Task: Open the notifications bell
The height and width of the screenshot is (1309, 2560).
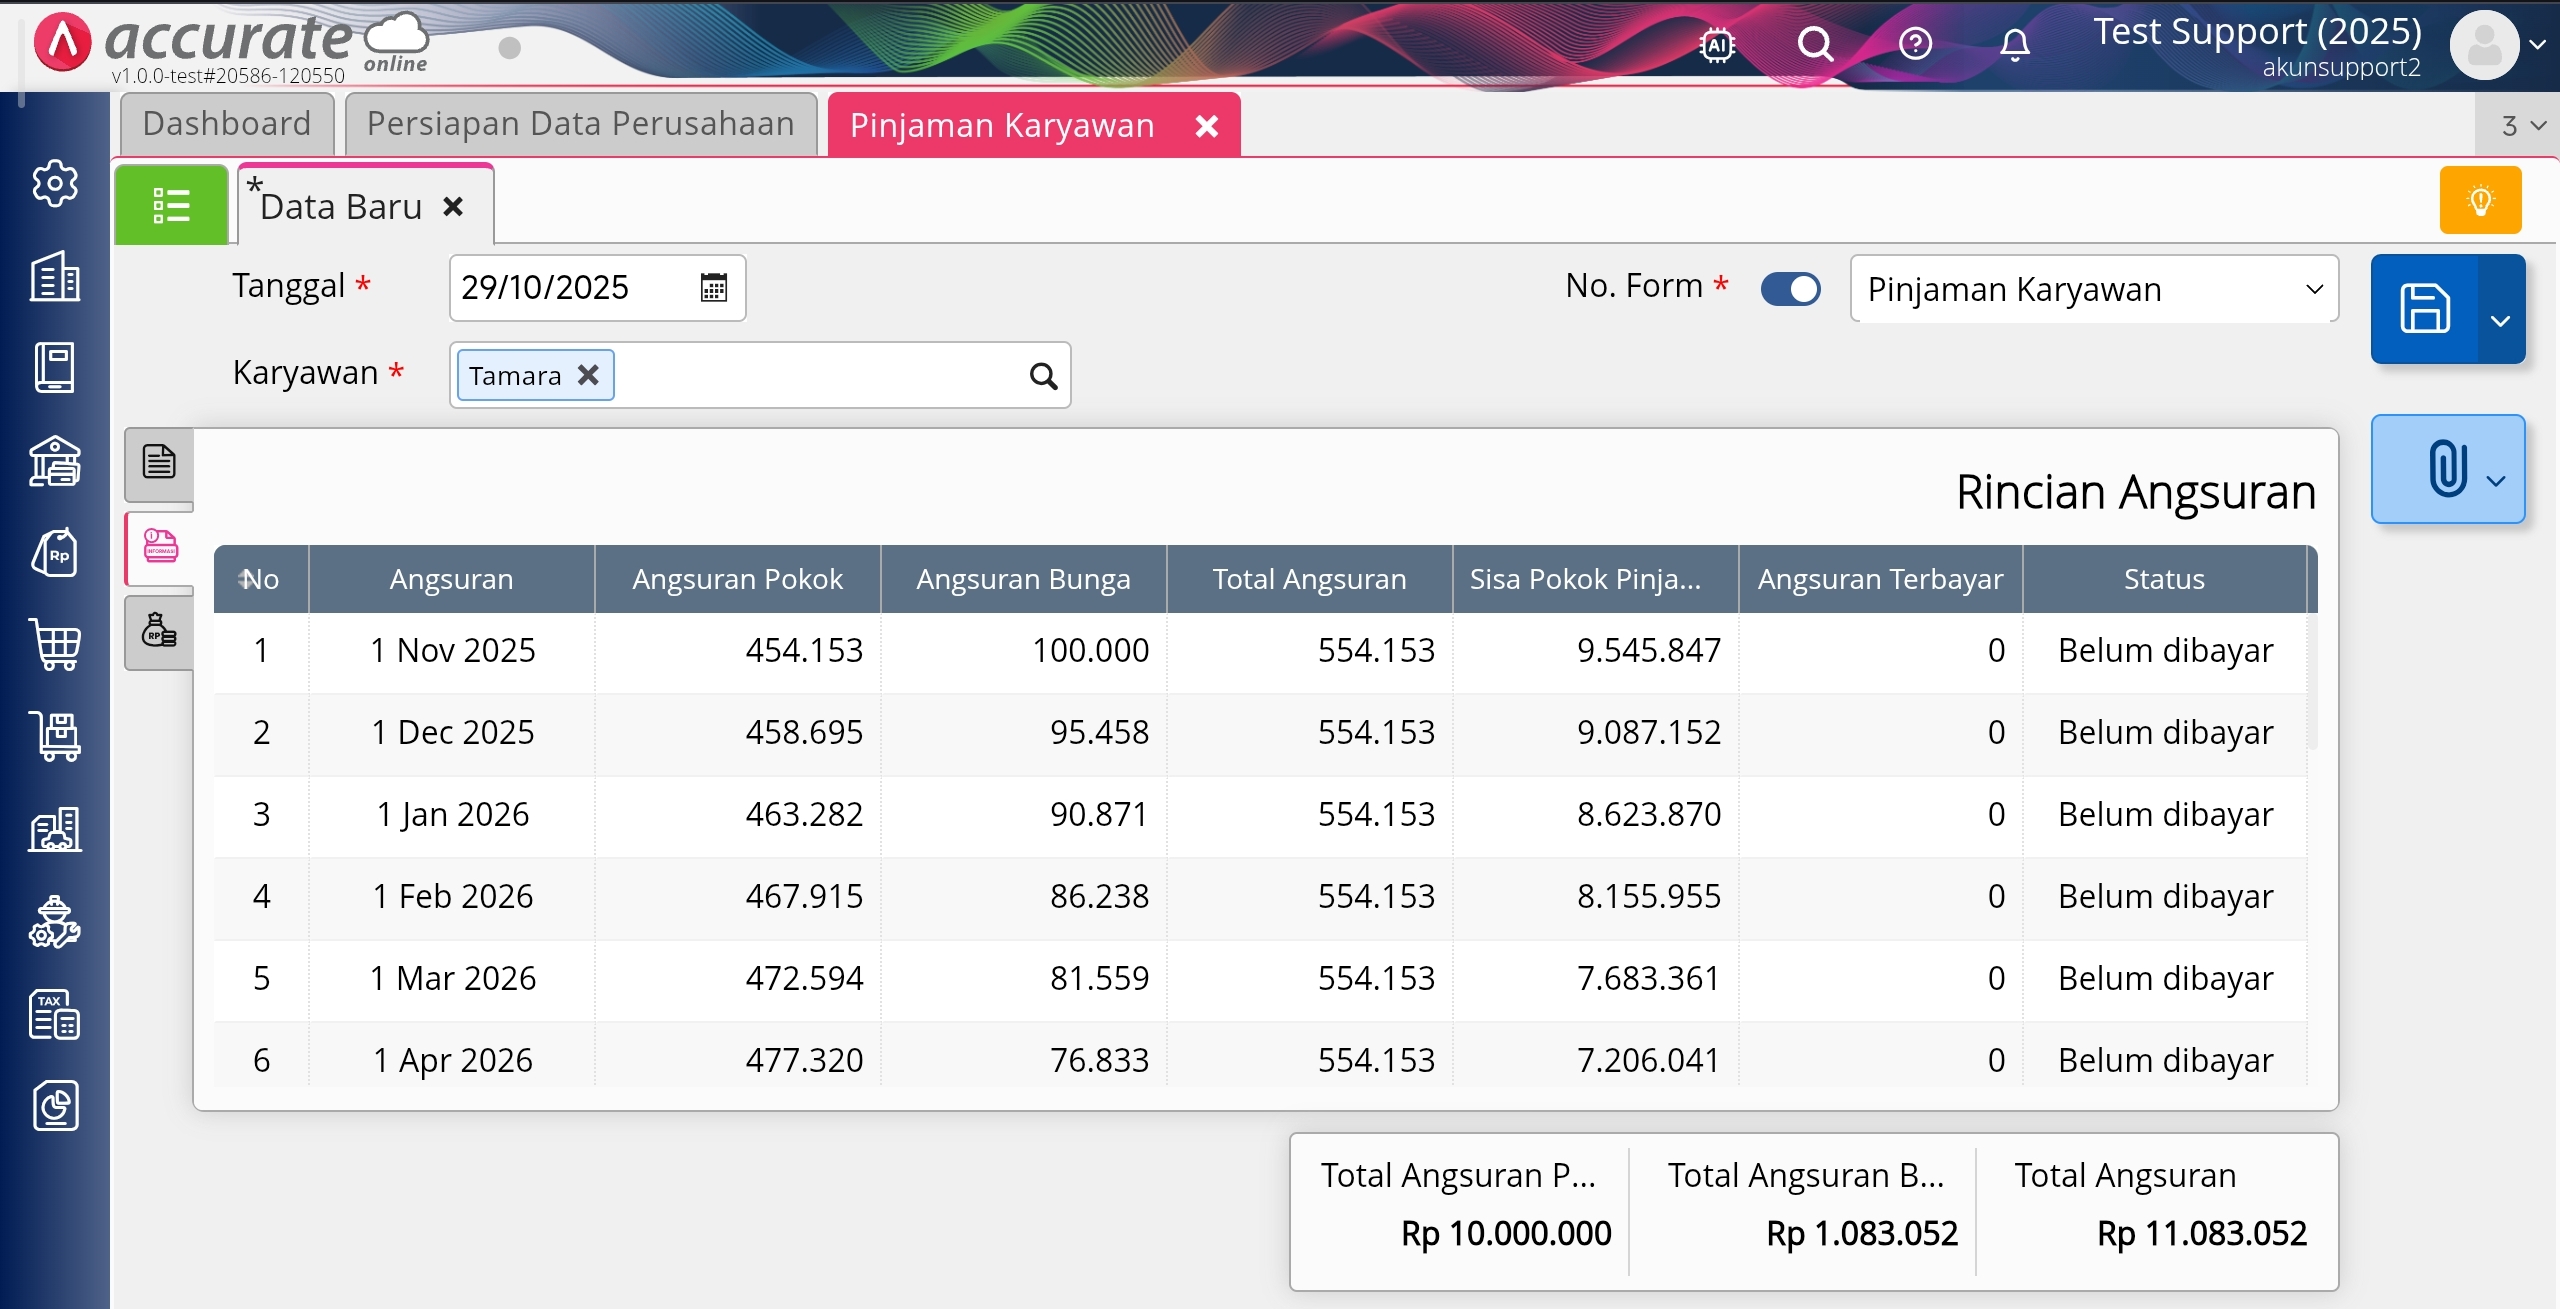Action: tap(2015, 44)
